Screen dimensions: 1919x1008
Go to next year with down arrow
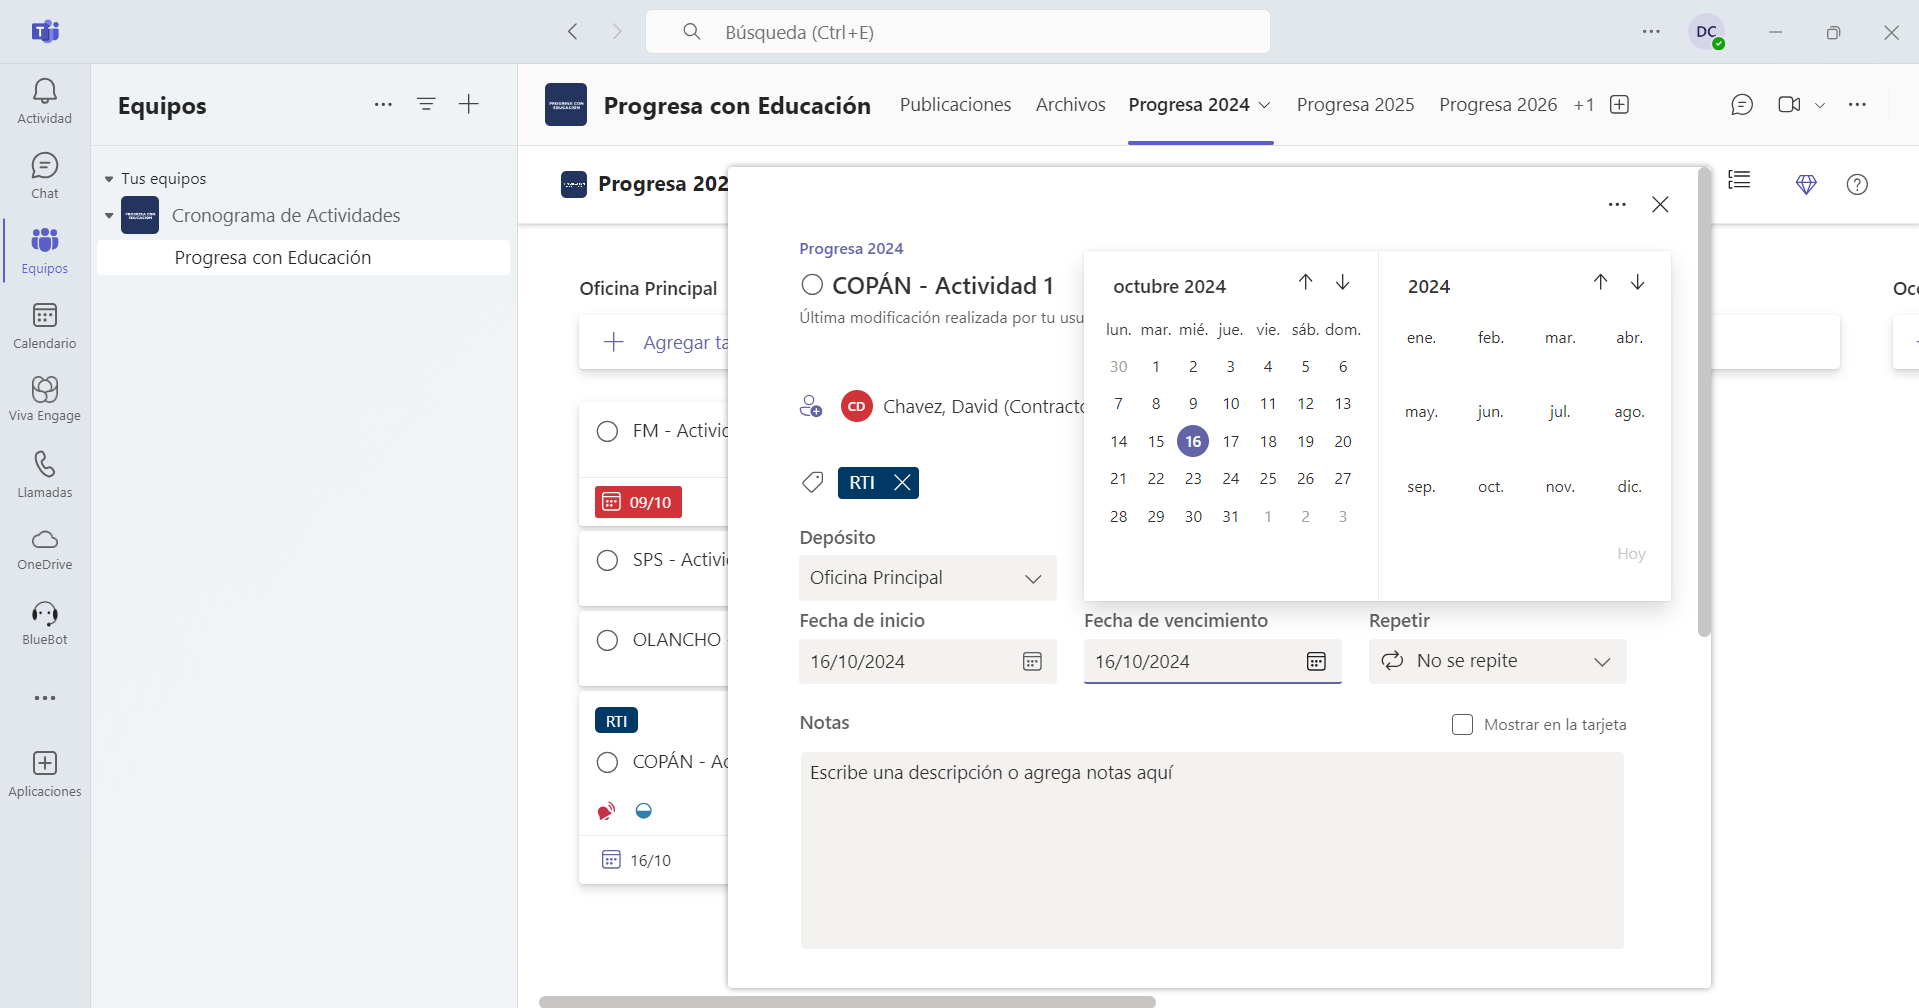click(1637, 282)
